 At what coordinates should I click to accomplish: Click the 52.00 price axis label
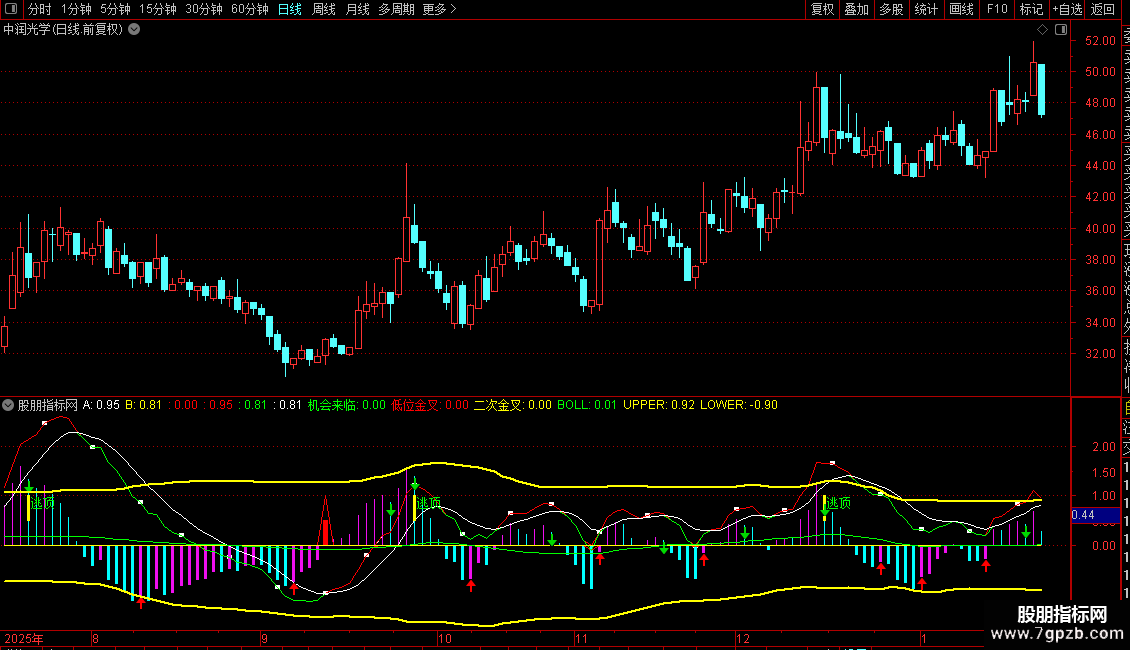[x=1100, y=41]
